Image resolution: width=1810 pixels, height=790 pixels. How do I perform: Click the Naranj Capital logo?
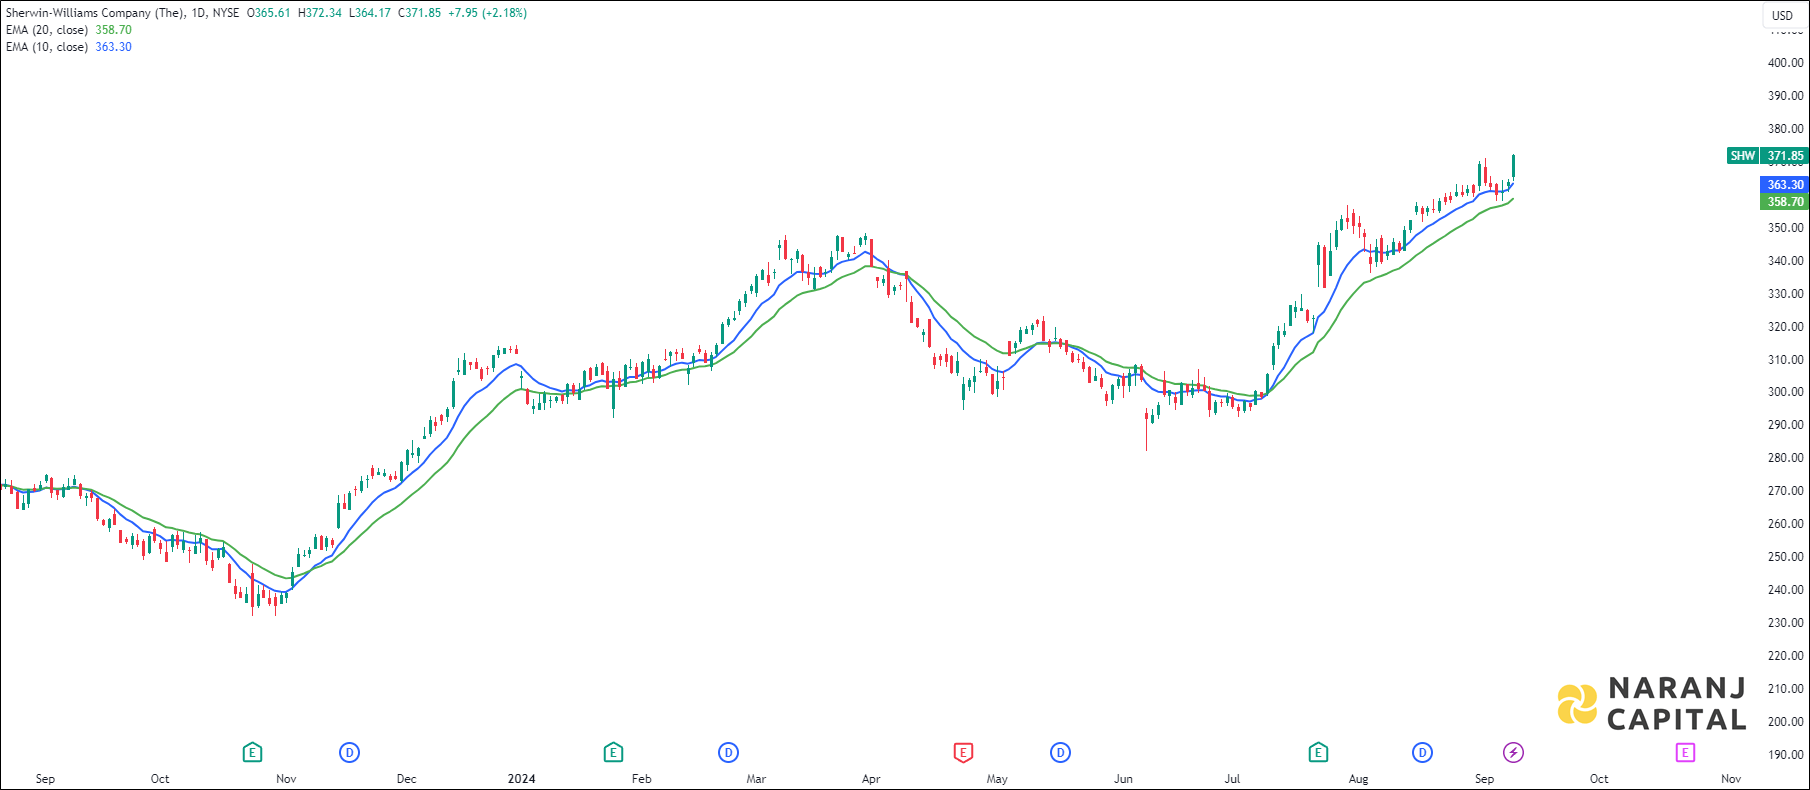click(x=1652, y=704)
